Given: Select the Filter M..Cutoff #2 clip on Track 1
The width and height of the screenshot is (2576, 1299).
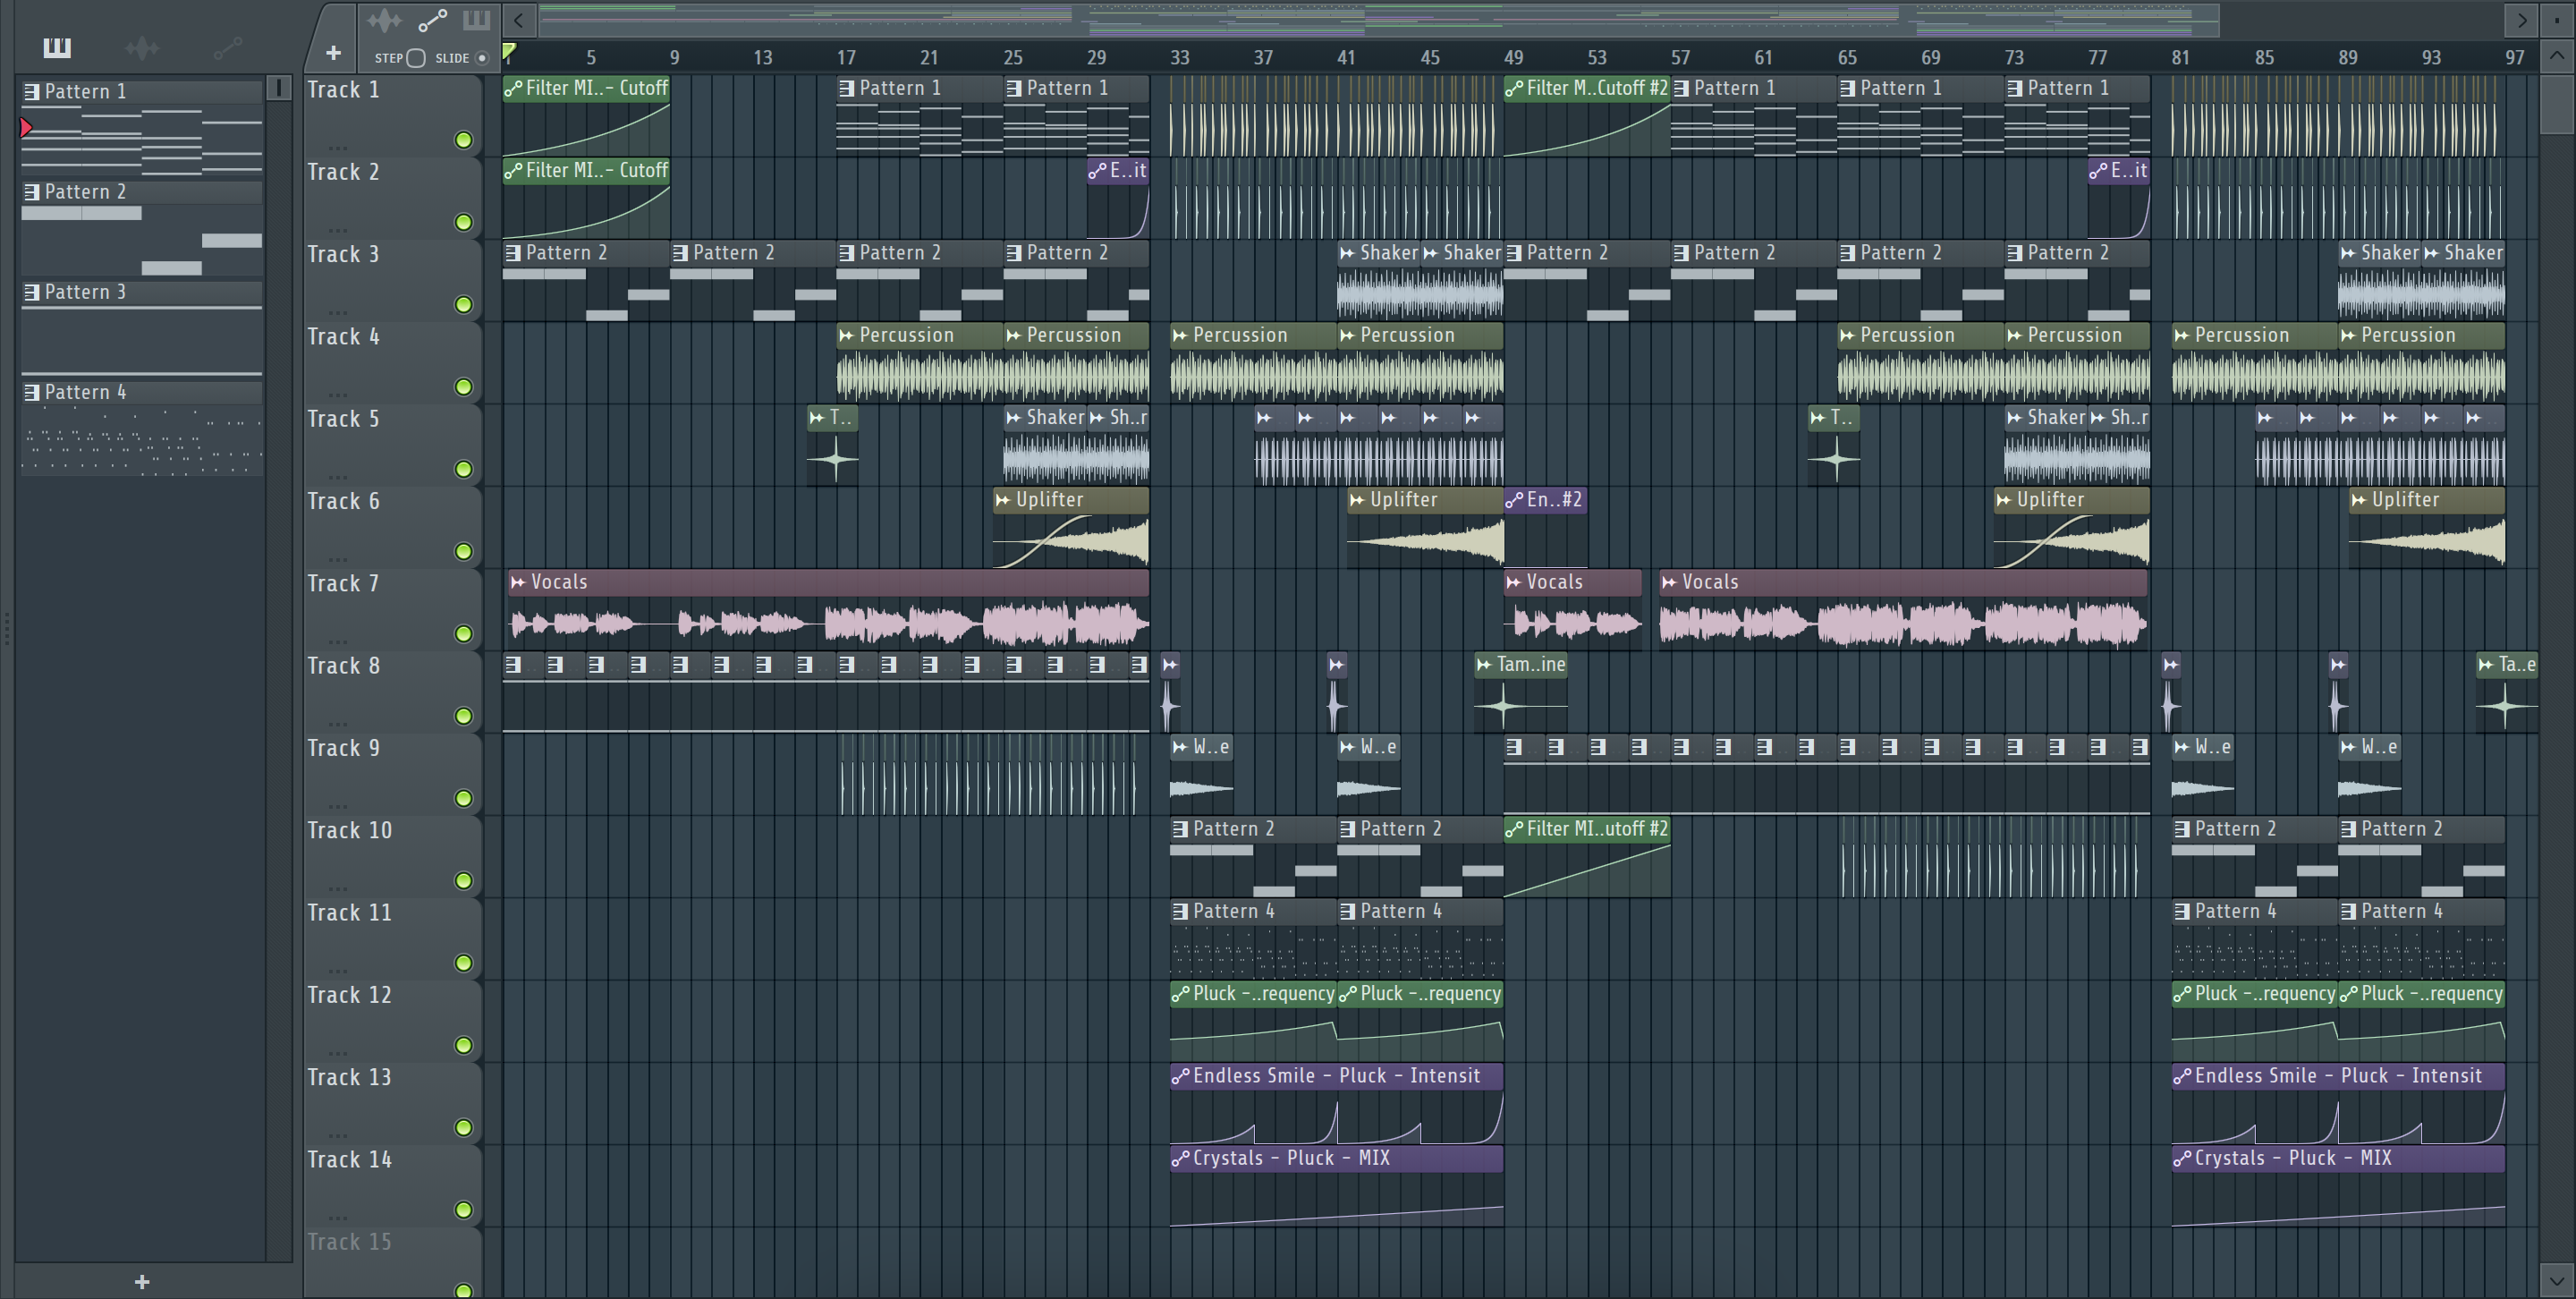Looking at the screenshot, I should click(x=1587, y=117).
